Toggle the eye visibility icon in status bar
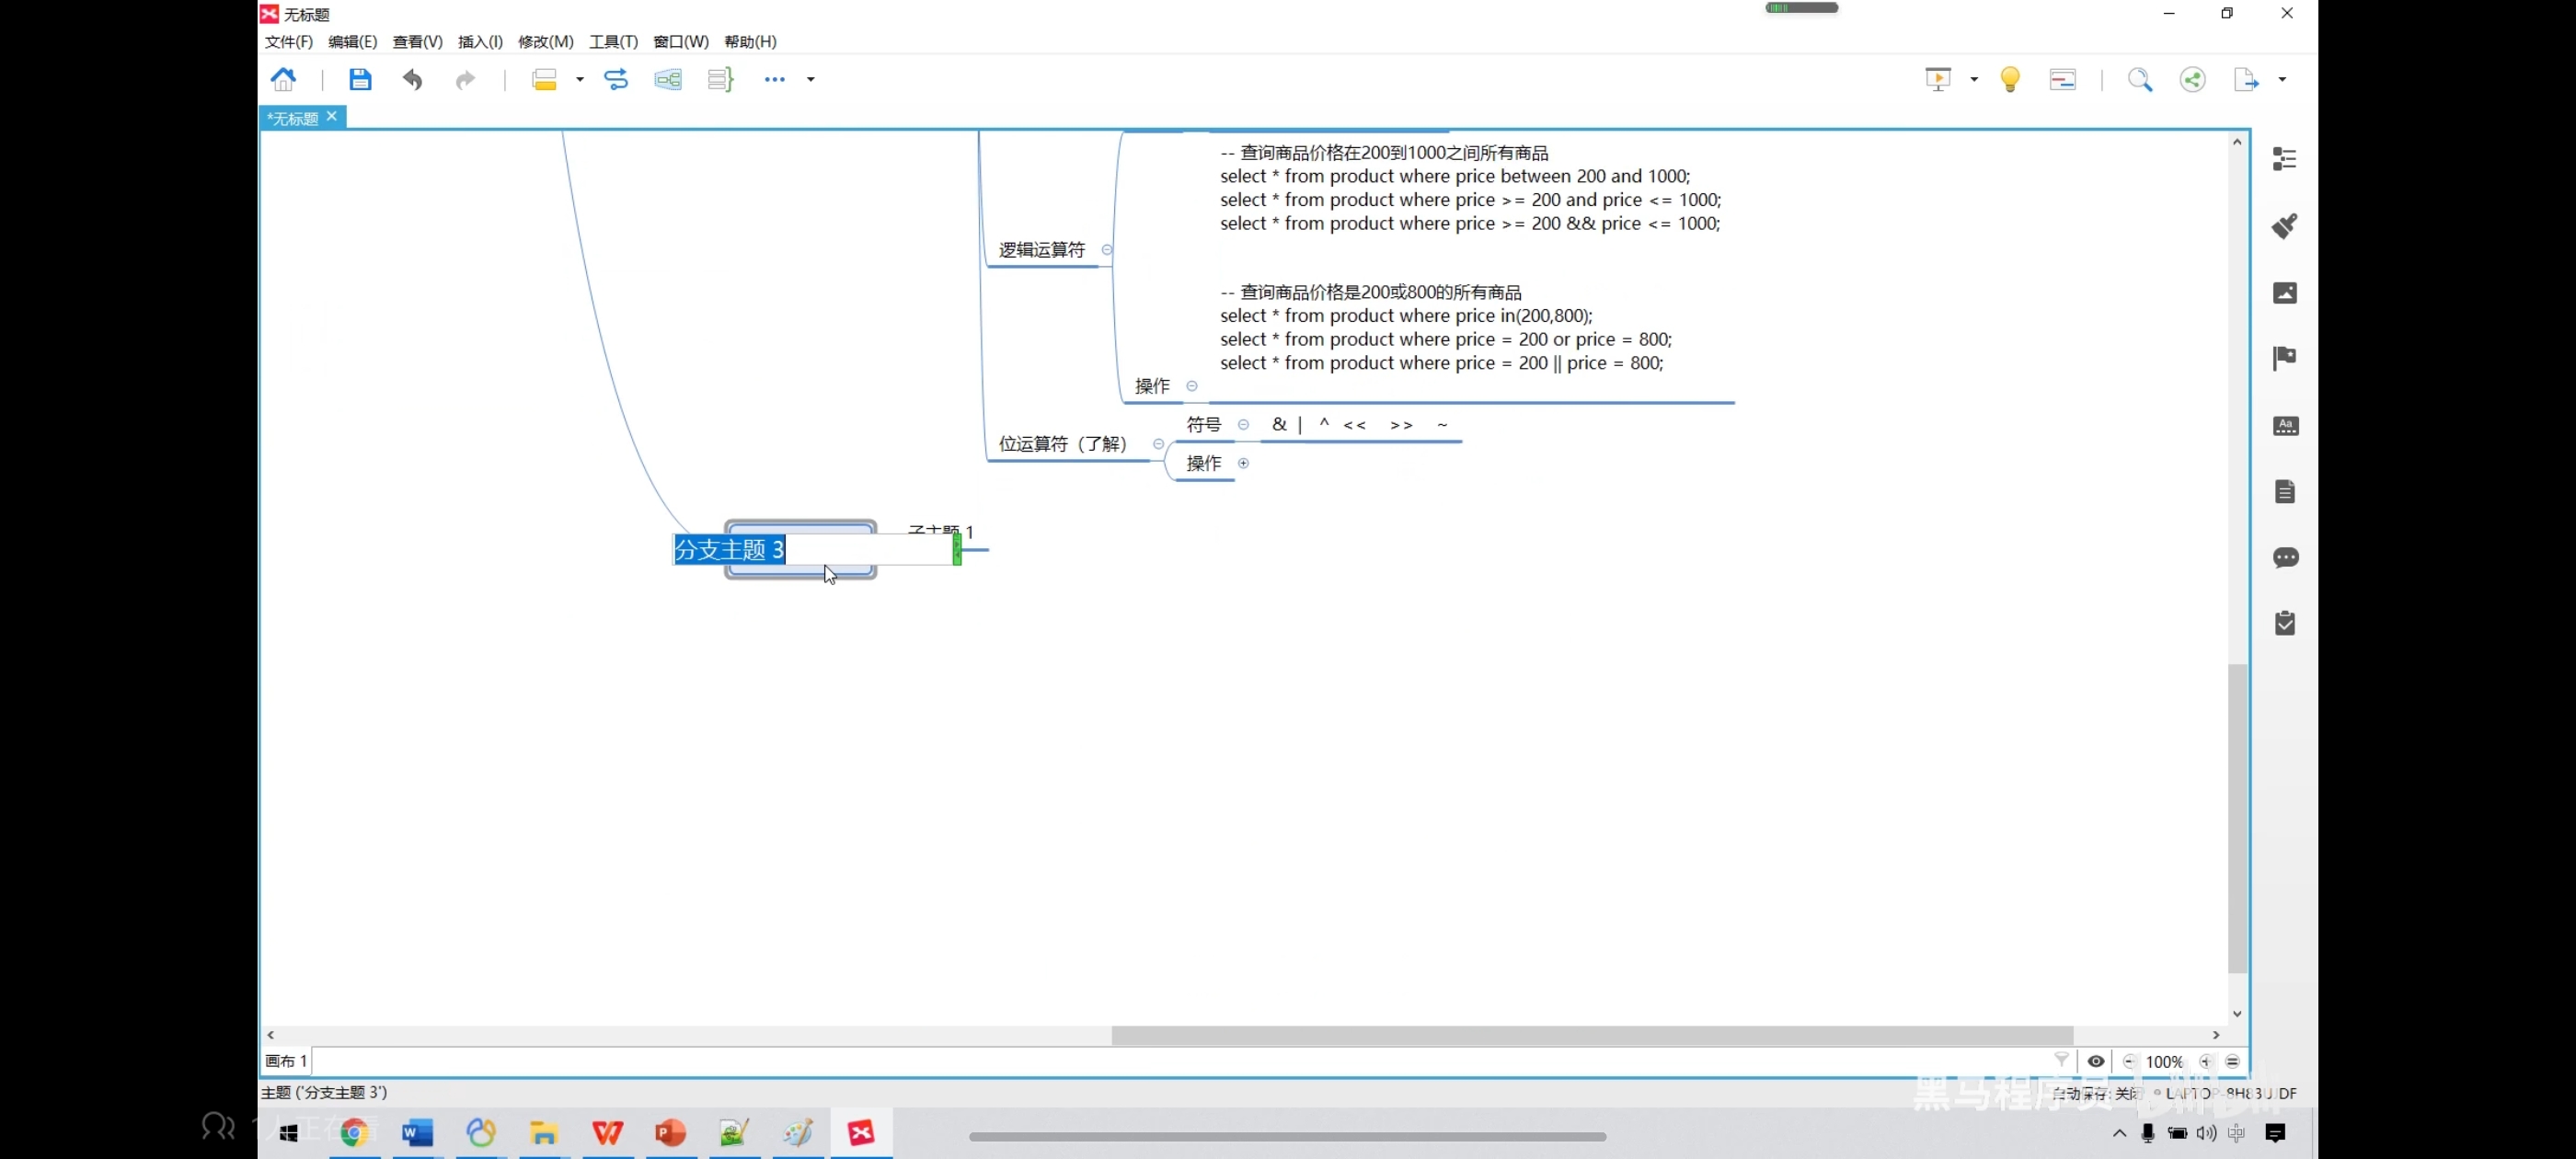2576x1159 pixels. click(2096, 1061)
